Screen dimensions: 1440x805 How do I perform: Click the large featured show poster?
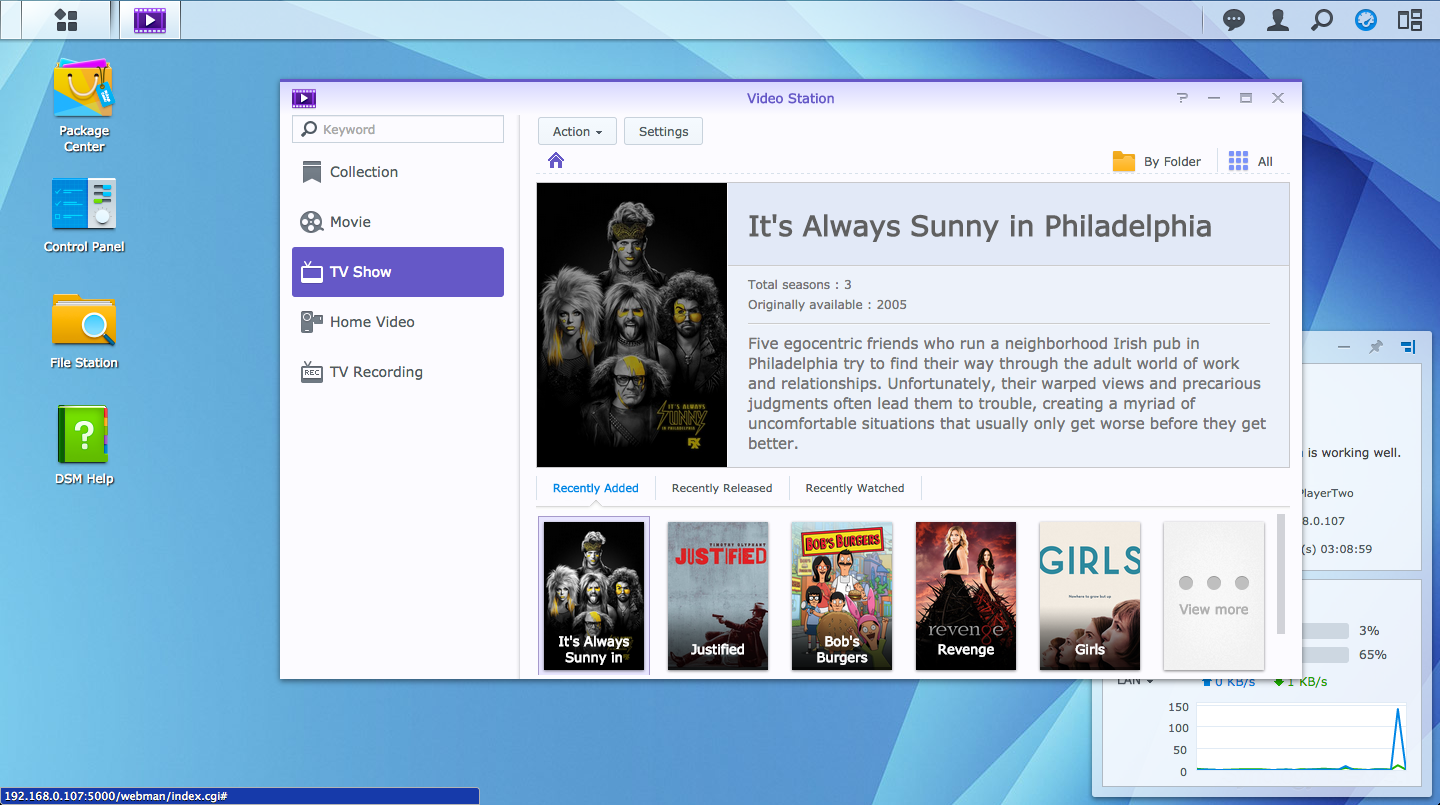(x=632, y=325)
